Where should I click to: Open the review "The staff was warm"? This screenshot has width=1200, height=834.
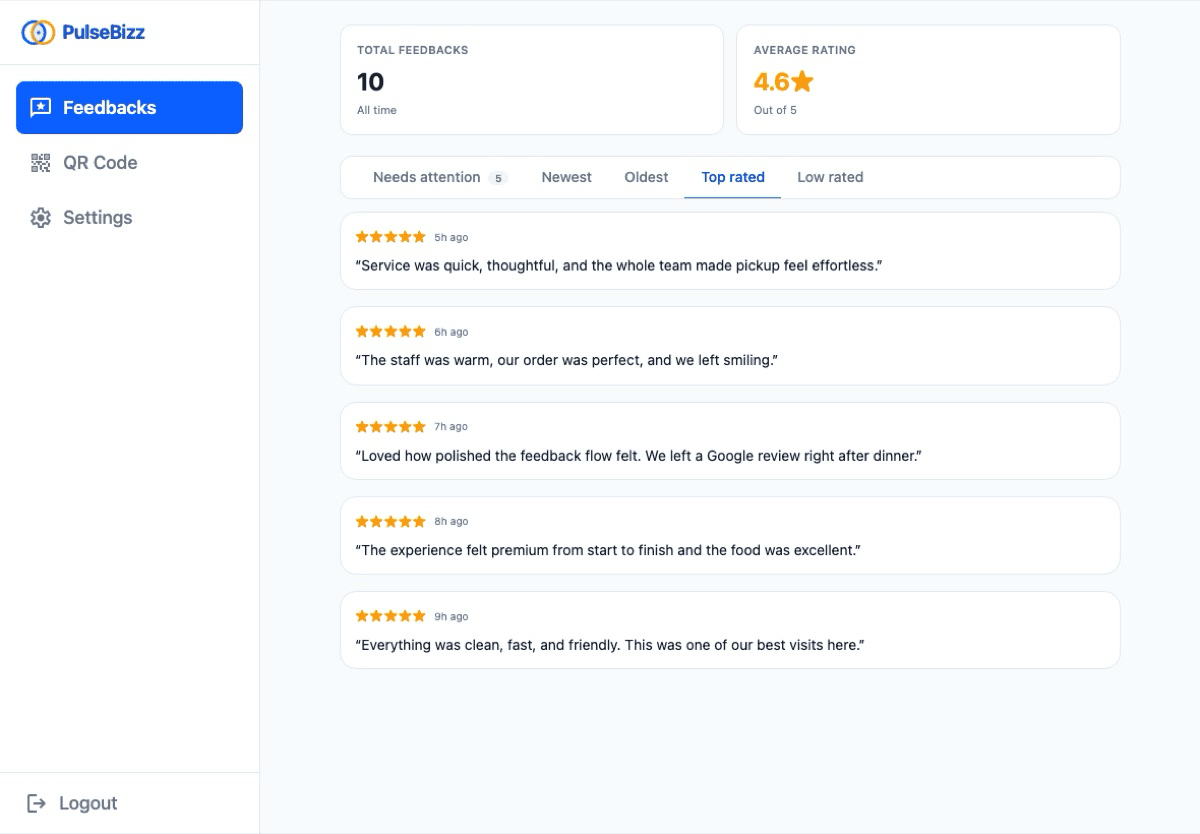tap(730, 346)
